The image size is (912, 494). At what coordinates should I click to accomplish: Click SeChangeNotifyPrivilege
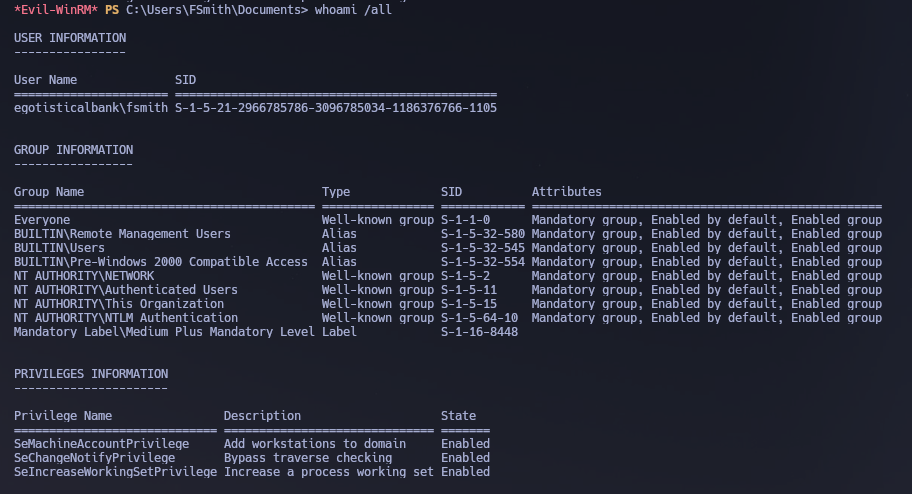(x=94, y=457)
